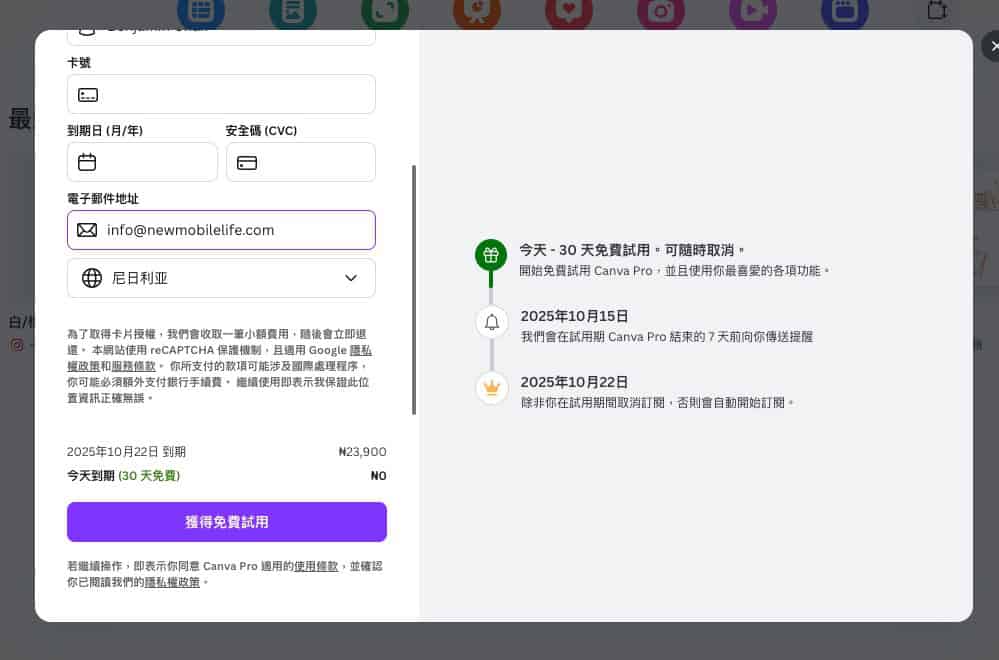Click into the 安全碼 (CVC) field

click(312, 162)
